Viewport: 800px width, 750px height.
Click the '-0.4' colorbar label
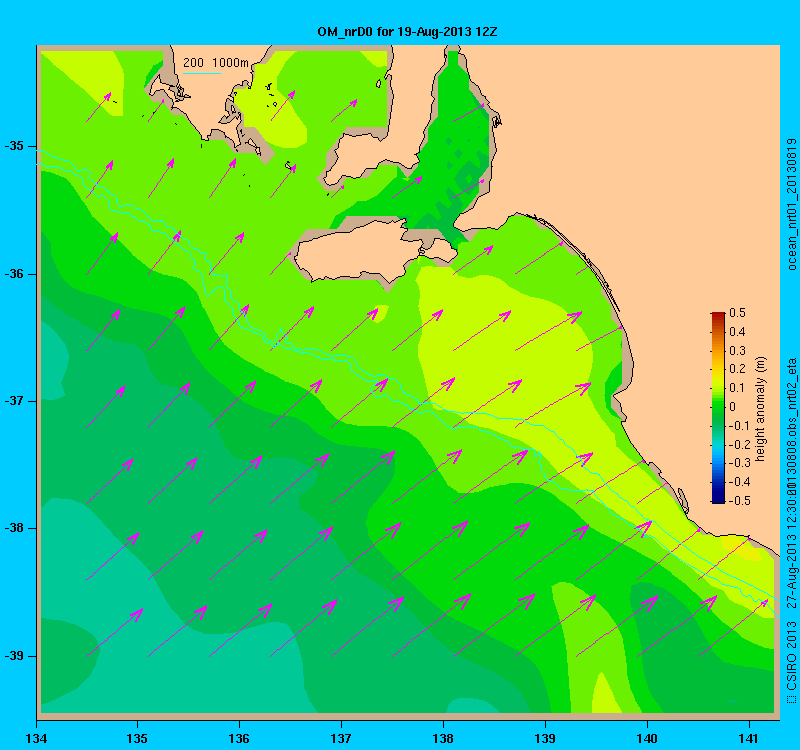pyautogui.click(x=739, y=482)
